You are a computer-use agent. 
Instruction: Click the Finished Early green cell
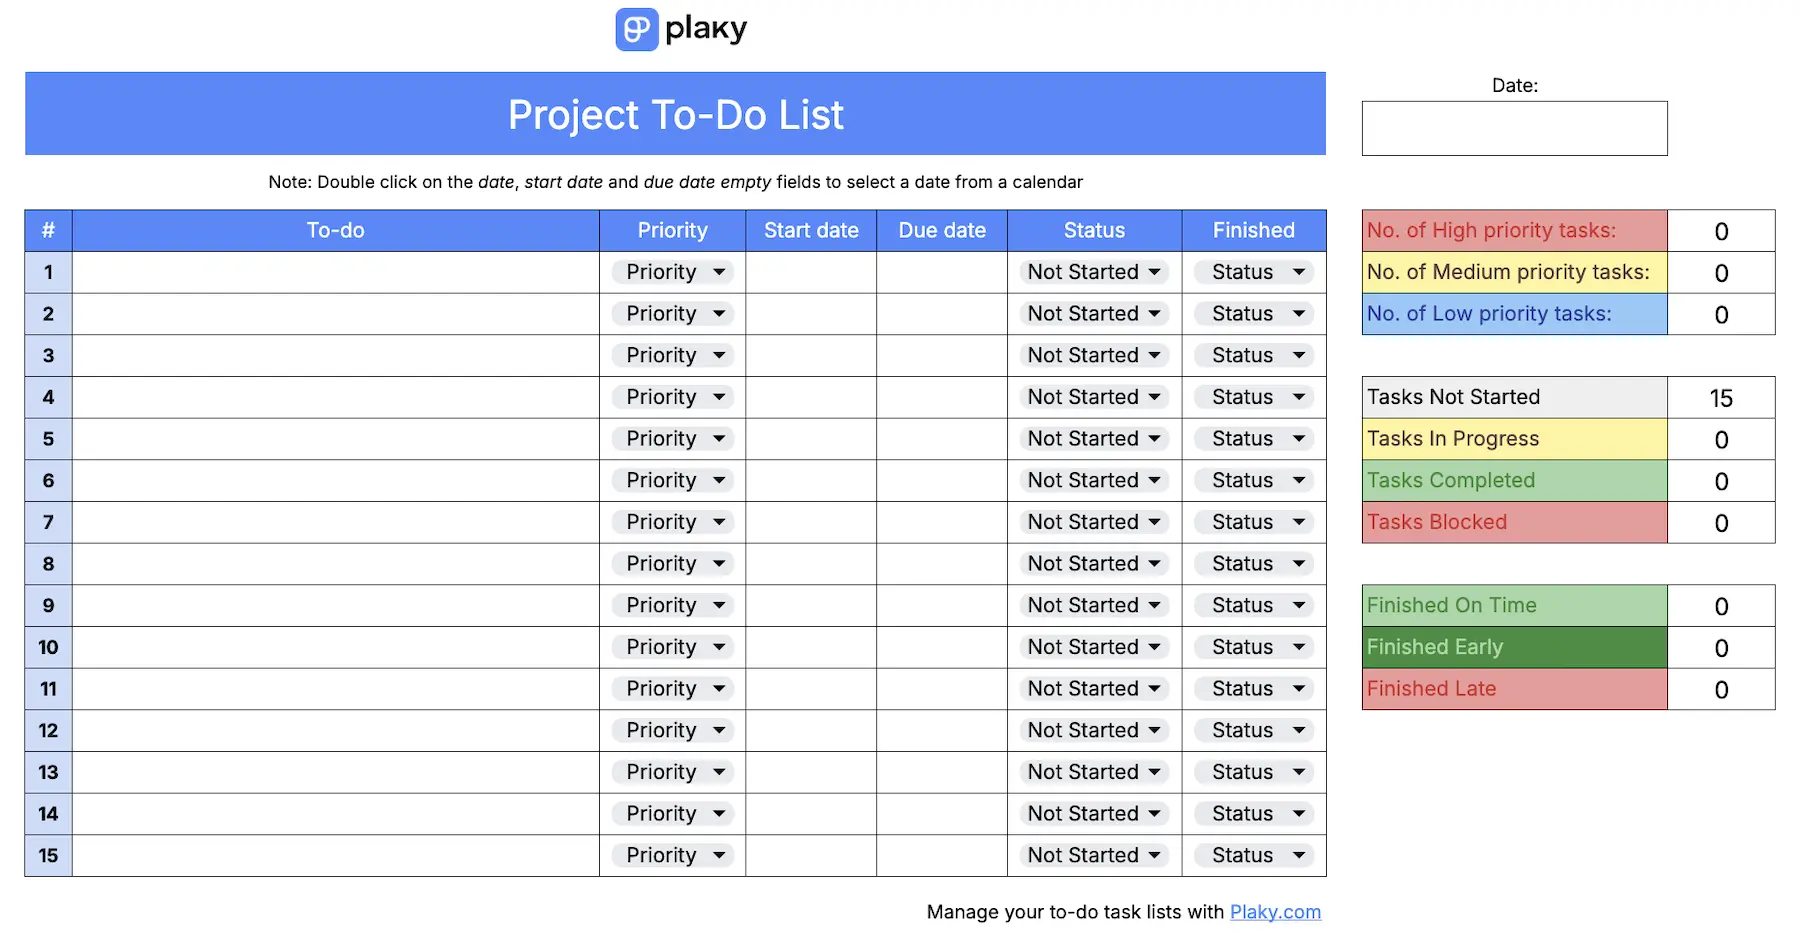click(1513, 647)
